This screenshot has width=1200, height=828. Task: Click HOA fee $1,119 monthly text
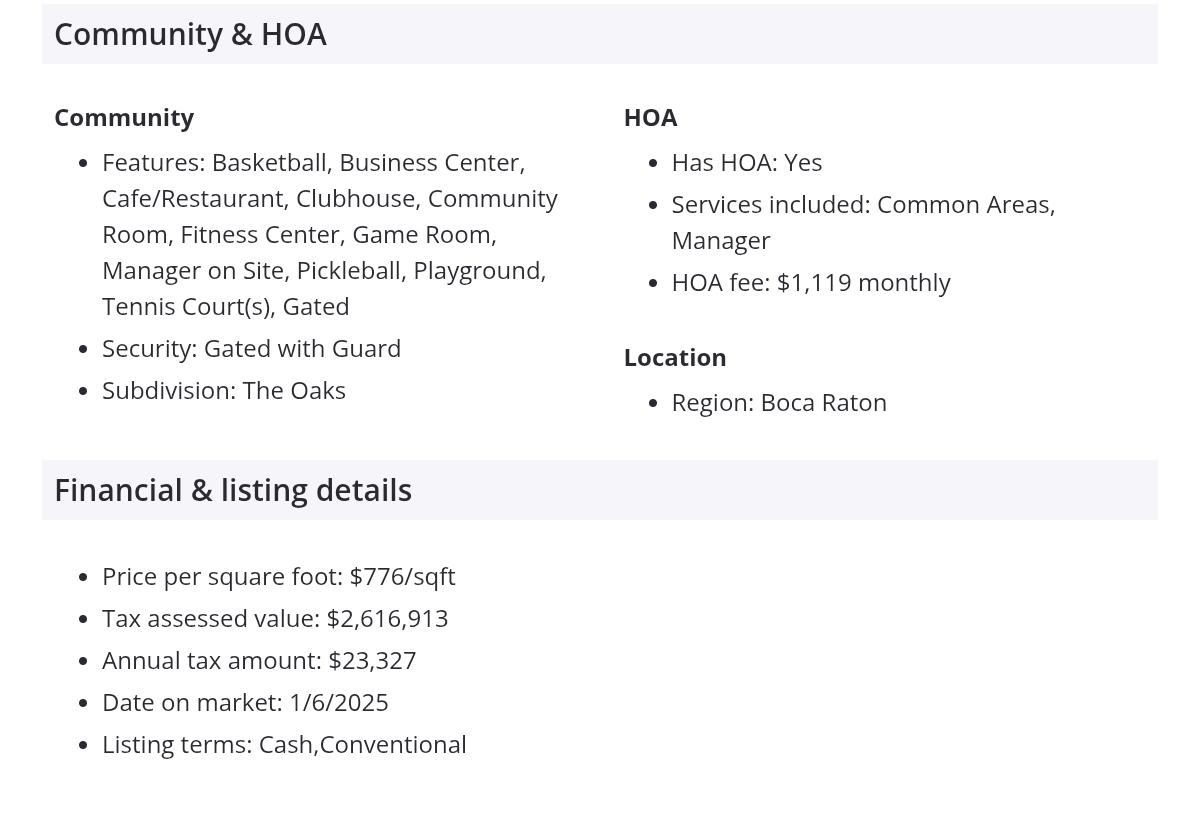coord(811,282)
